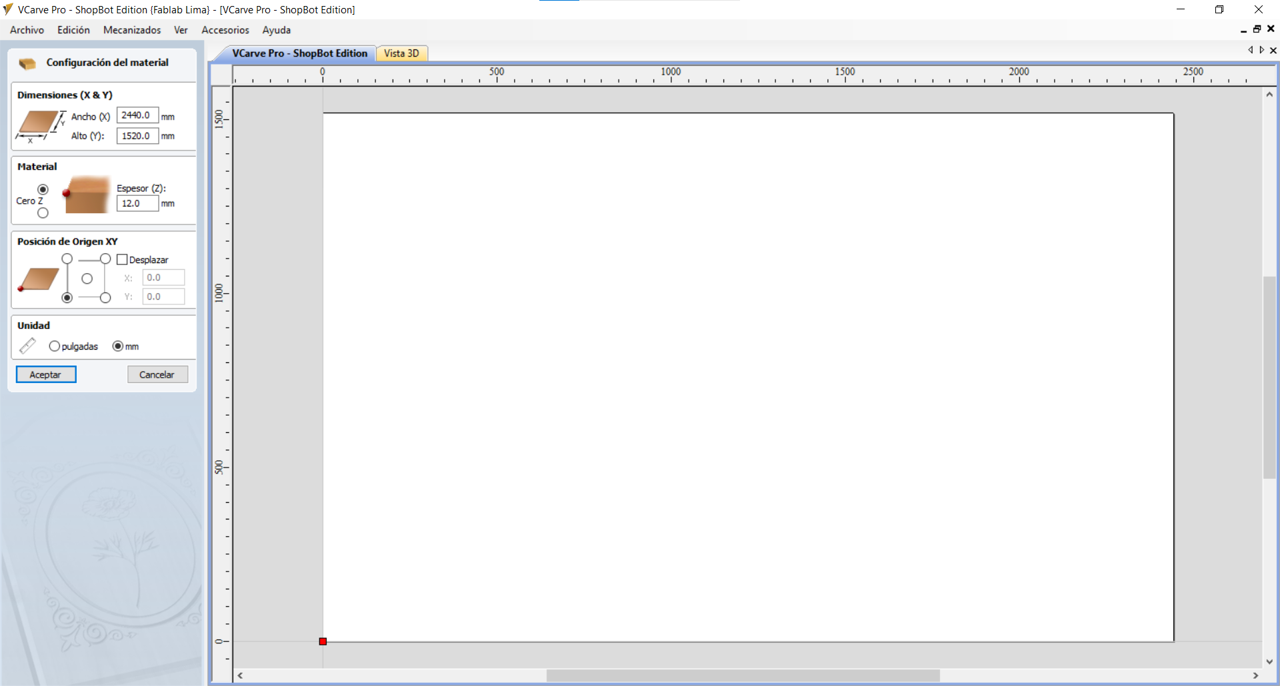Enable the Desplazar checkbox
The width and height of the screenshot is (1280, 686).
point(122,260)
